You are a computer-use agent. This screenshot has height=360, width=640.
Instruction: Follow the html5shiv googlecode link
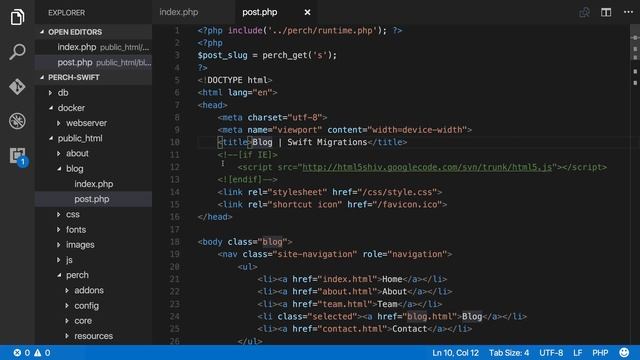[427, 167]
